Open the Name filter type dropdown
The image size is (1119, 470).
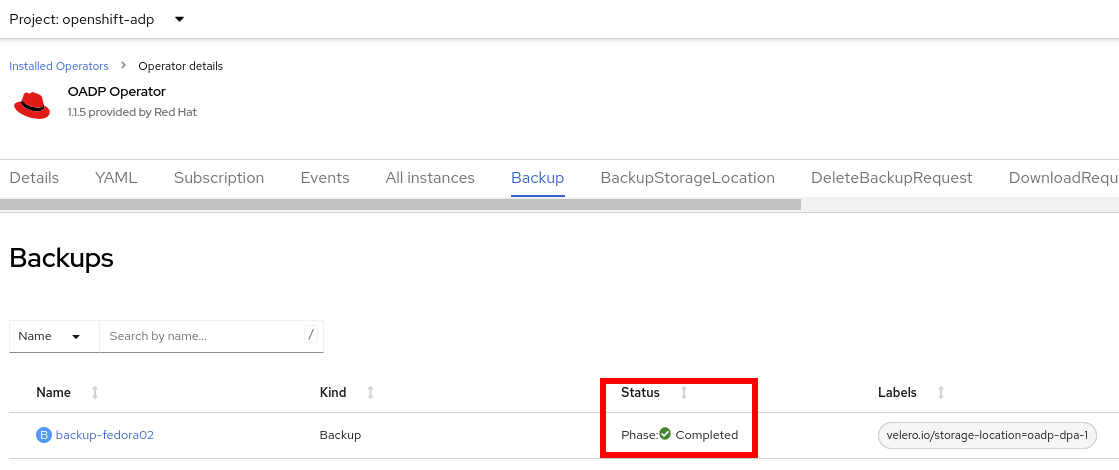click(x=54, y=336)
